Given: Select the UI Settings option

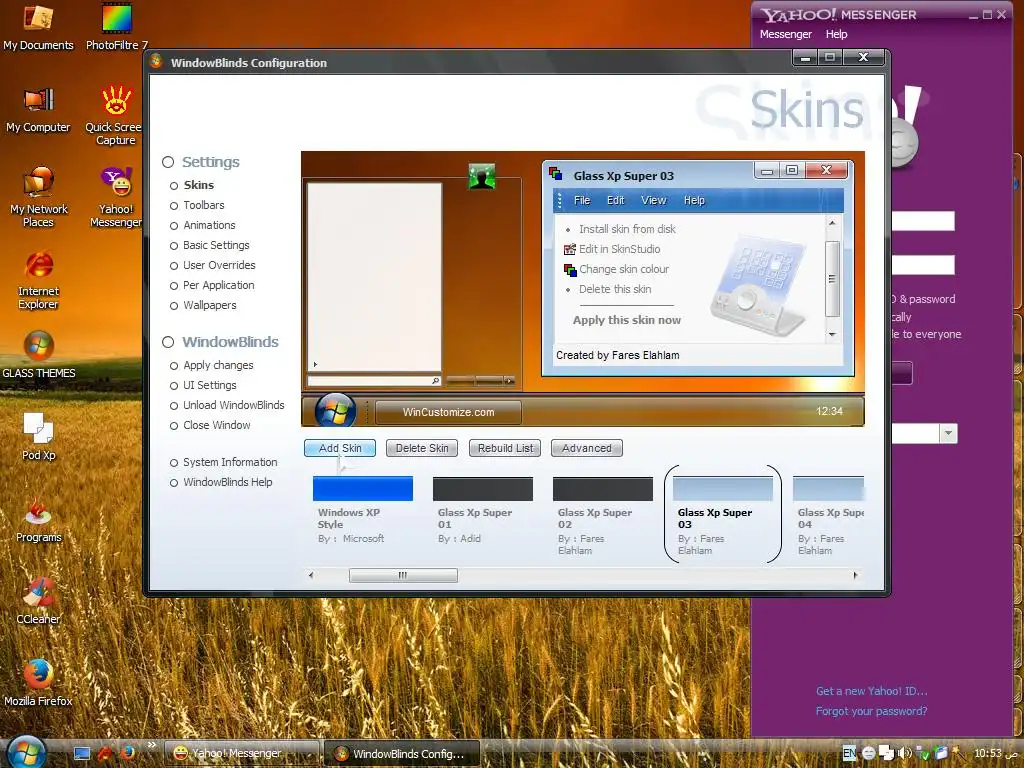Looking at the screenshot, I should click(x=210, y=385).
